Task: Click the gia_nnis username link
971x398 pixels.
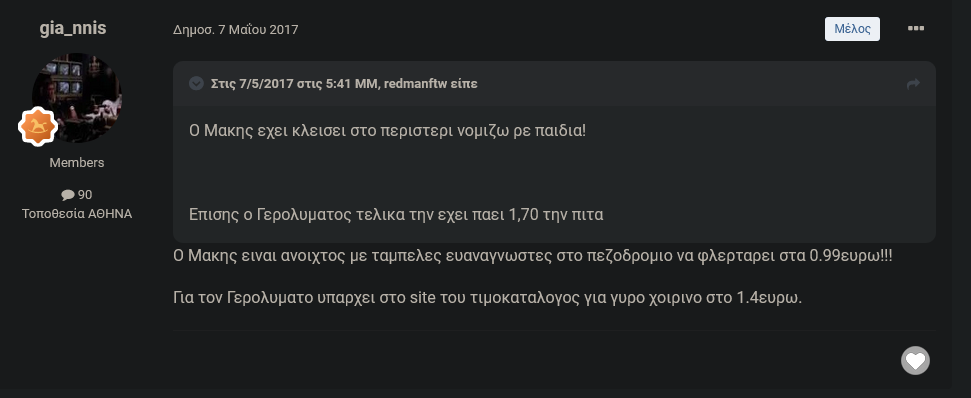Action: coord(73,28)
